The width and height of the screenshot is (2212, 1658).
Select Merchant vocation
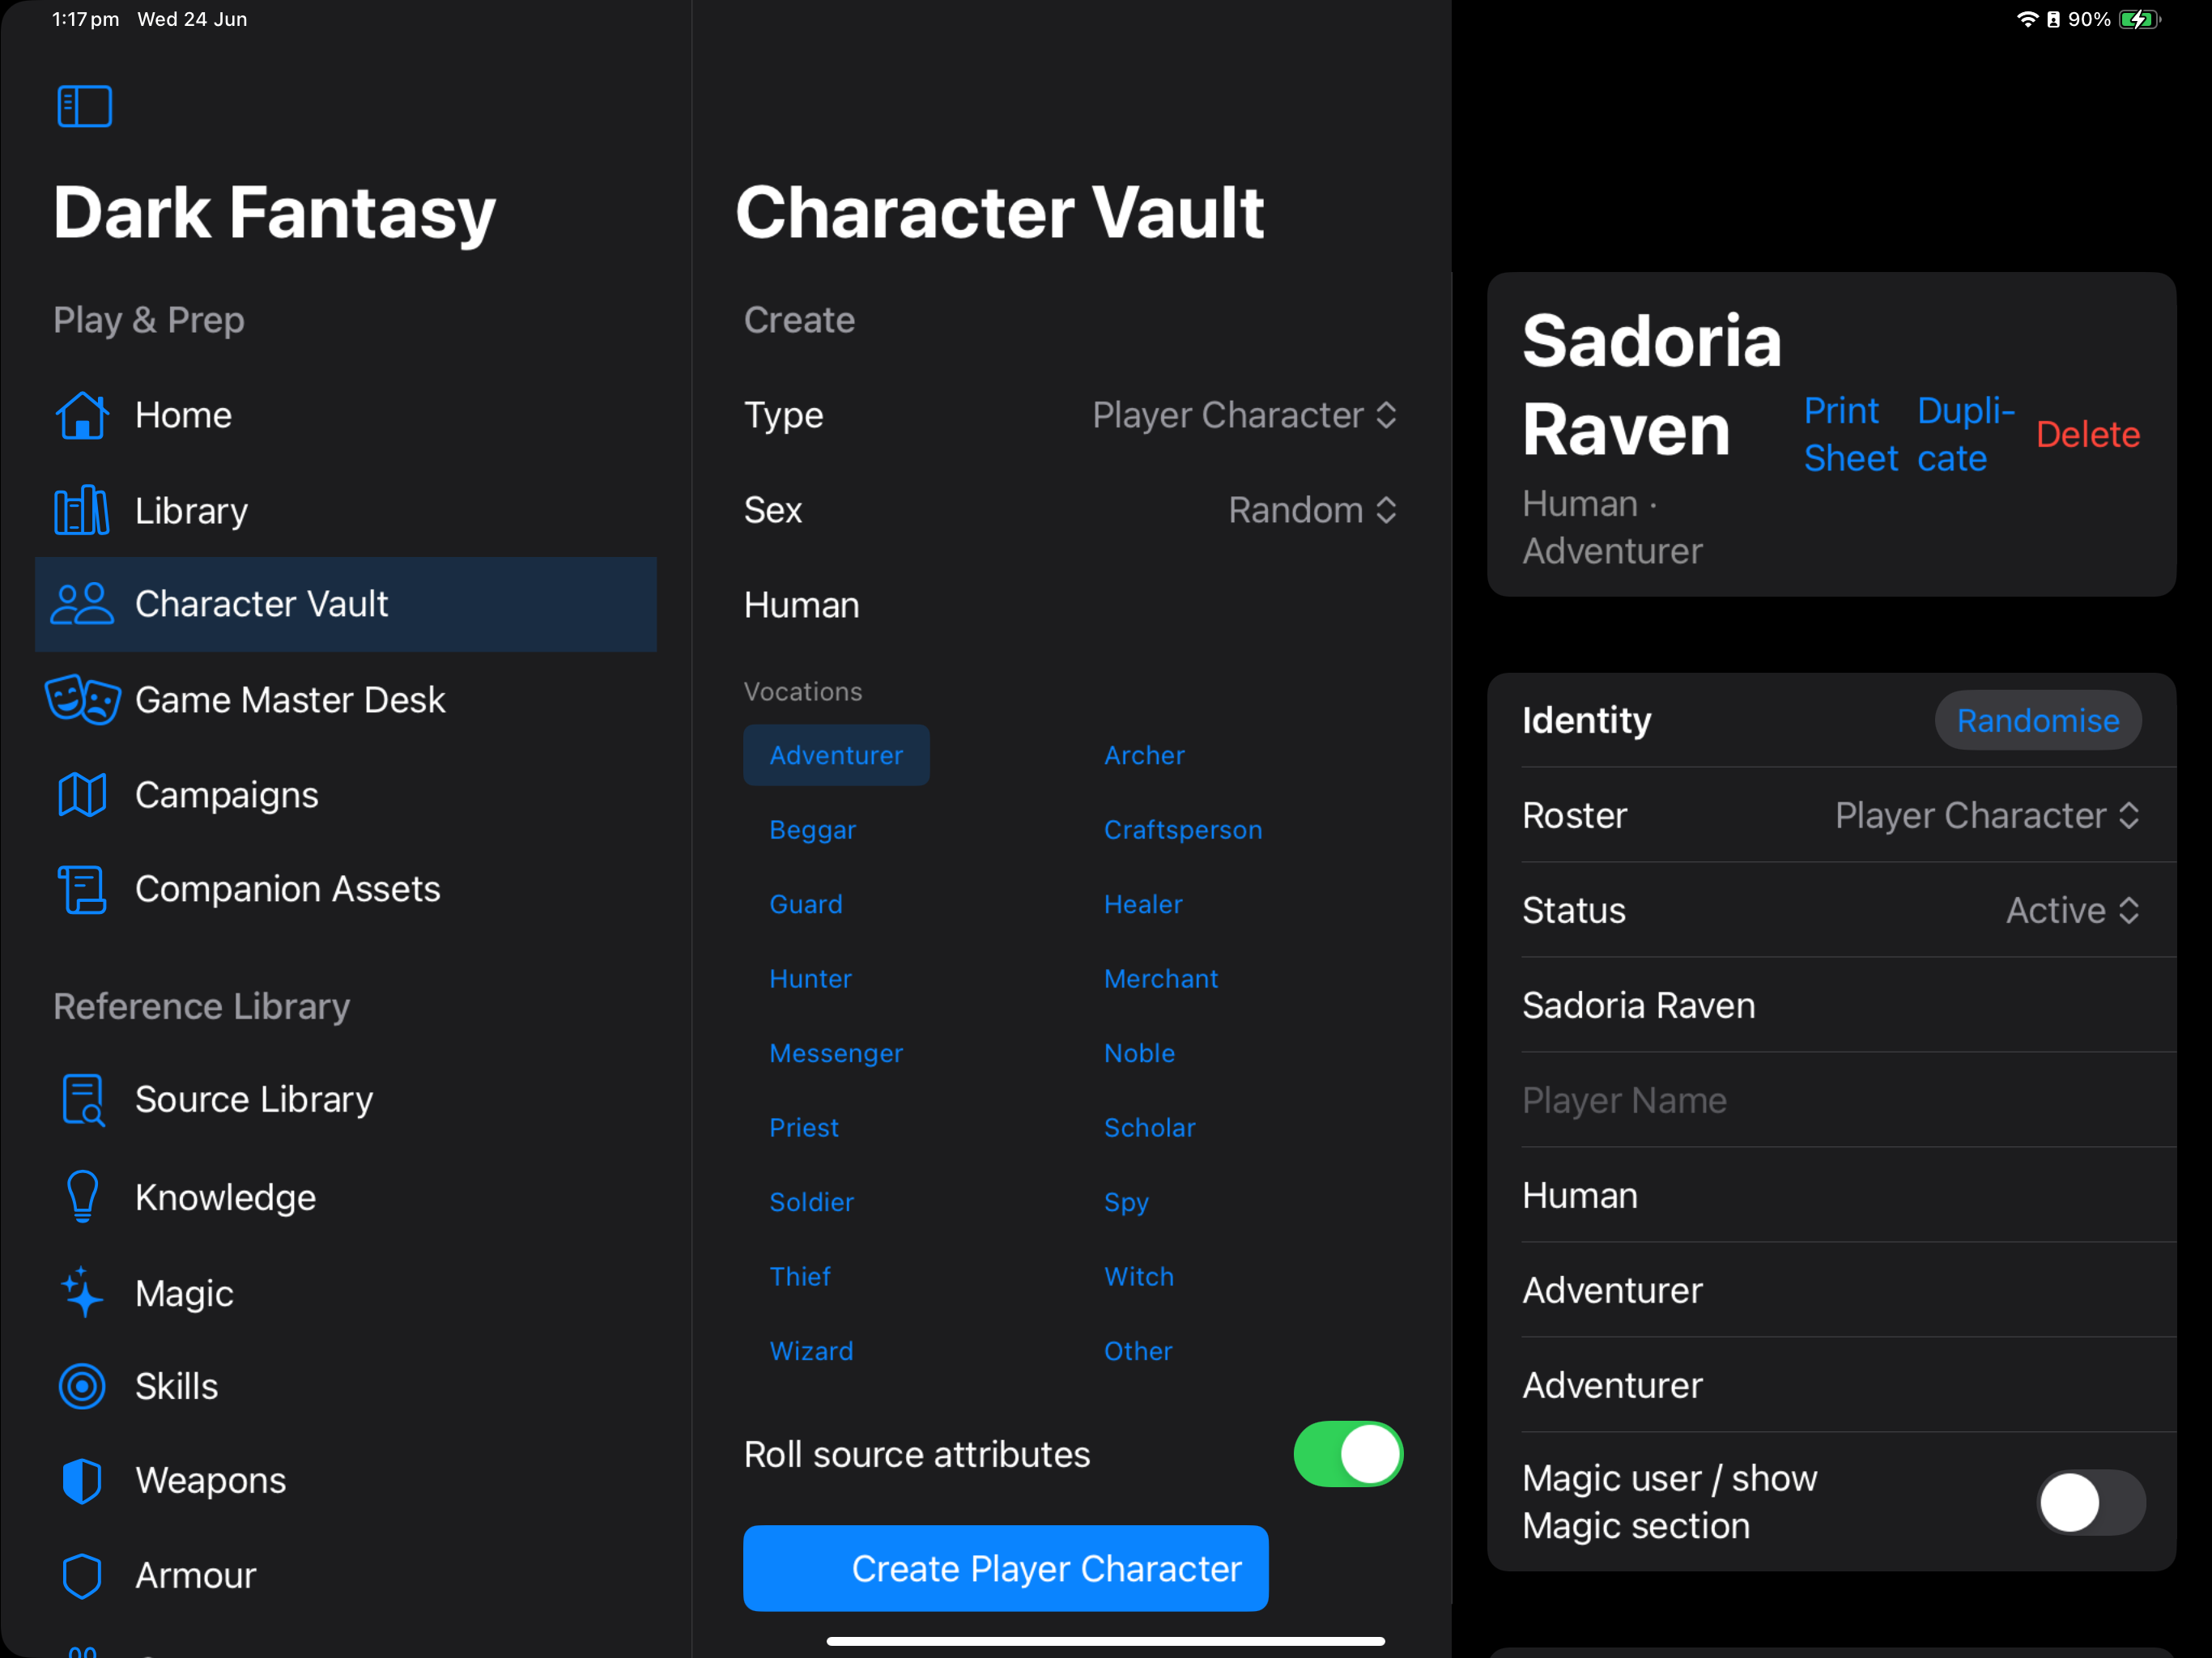coord(1161,979)
